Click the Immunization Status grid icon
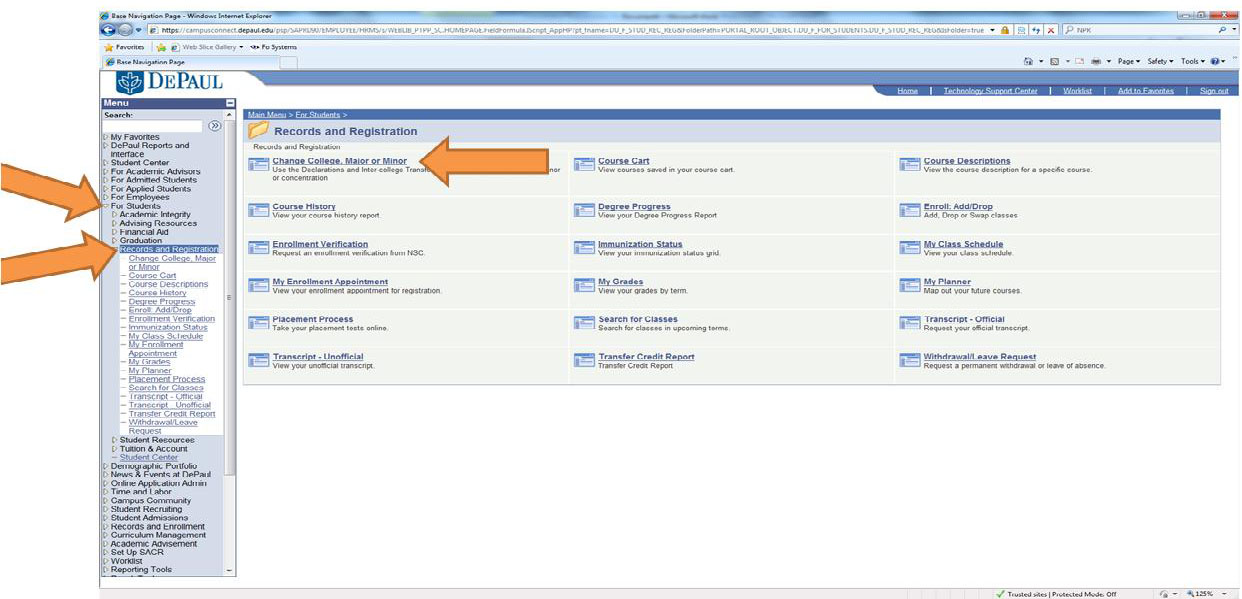This screenshot has height=599, width=1242. 585,247
